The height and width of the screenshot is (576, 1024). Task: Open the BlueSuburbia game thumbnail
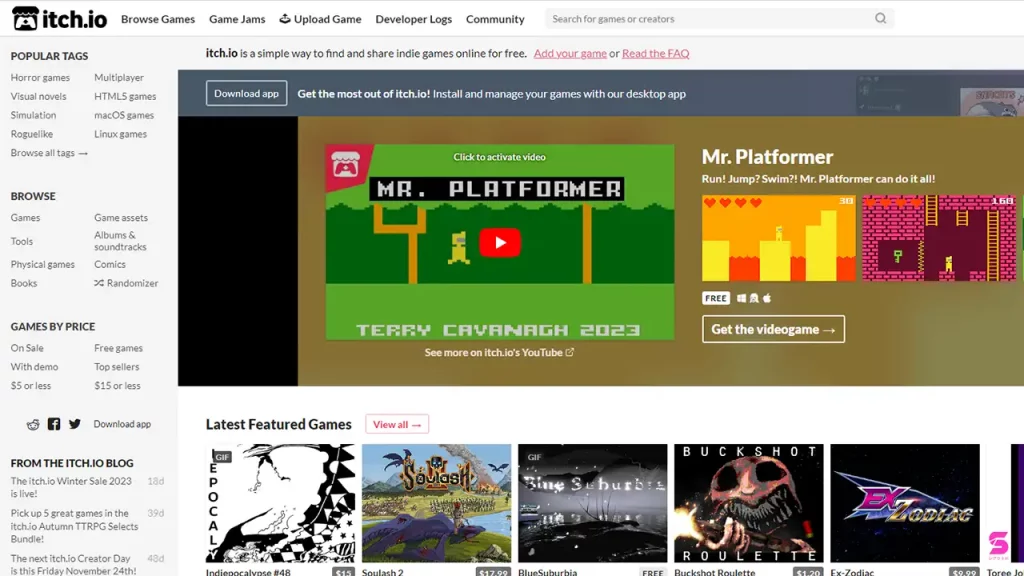point(592,503)
